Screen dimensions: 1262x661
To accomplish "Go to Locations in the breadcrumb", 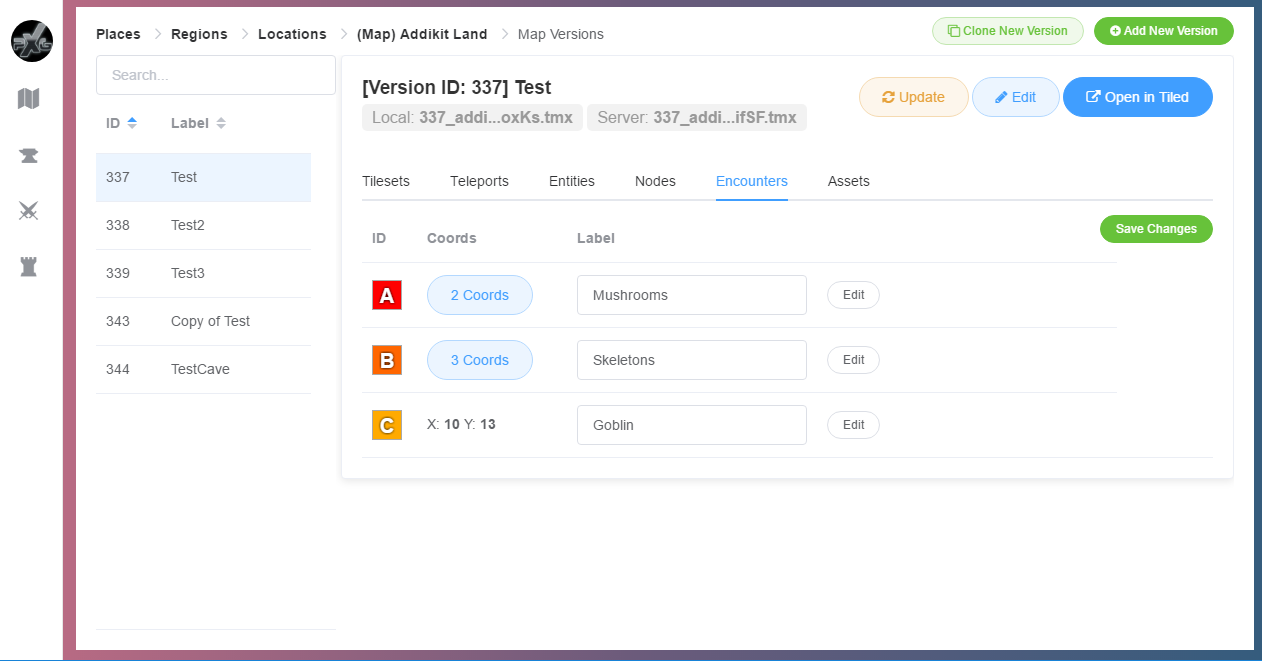I will point(292,34).
